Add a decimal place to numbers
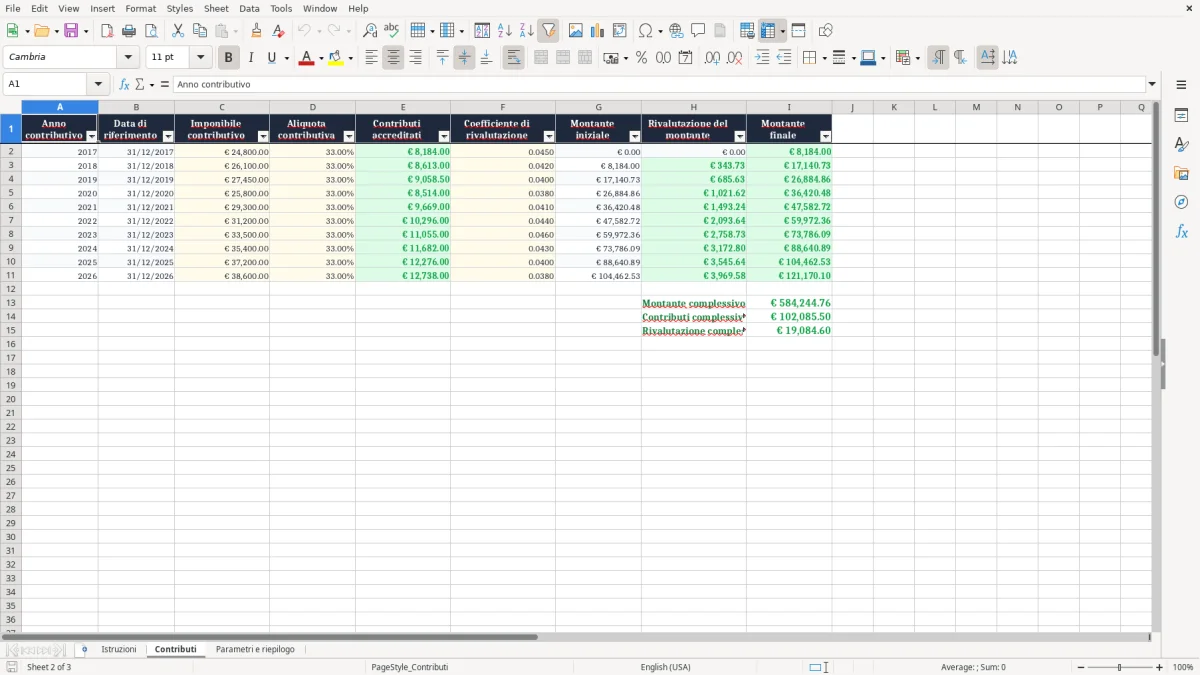 (x=712, y=58)
